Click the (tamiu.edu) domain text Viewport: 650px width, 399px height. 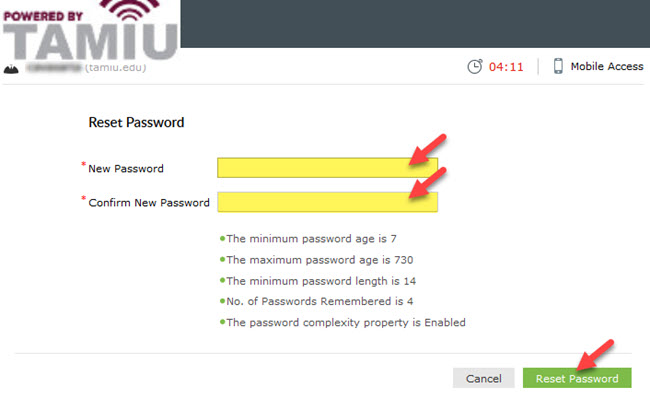pos(116,68)
